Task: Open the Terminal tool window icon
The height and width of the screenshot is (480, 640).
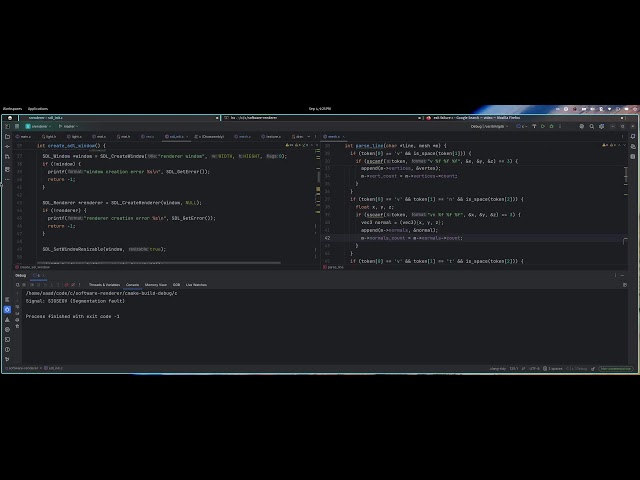Action: pos(7,340)
